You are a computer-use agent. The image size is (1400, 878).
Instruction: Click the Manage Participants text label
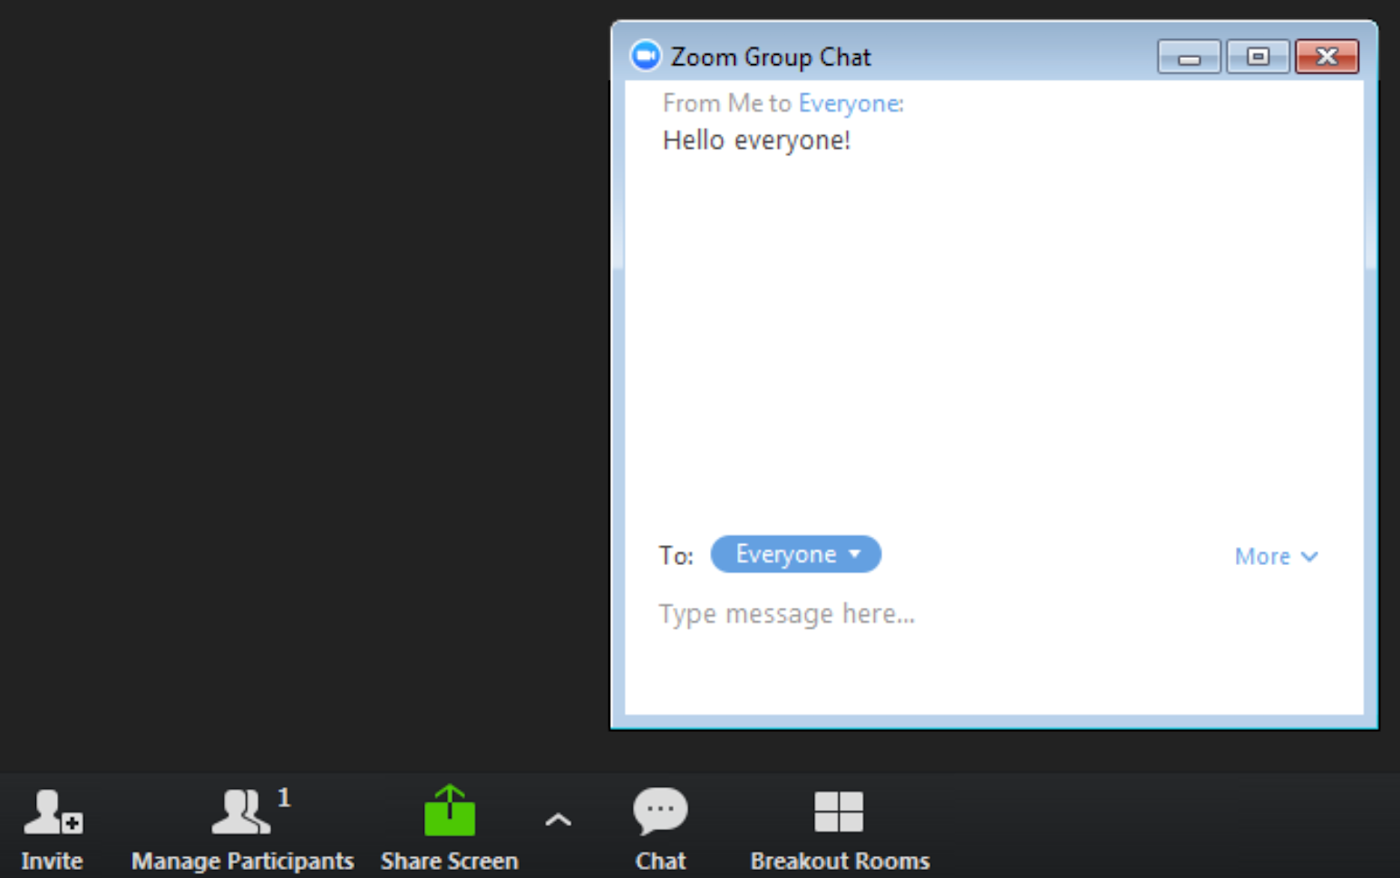tap(243, 861)
